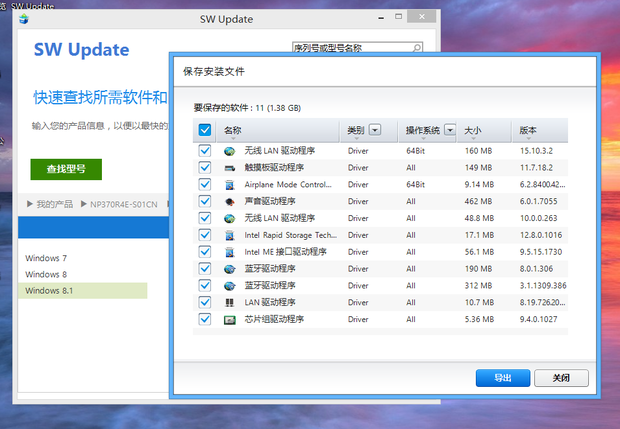
Task: Click the icon of the 312 MB Bluetooth driver
Action: click(x=229, y=285)
